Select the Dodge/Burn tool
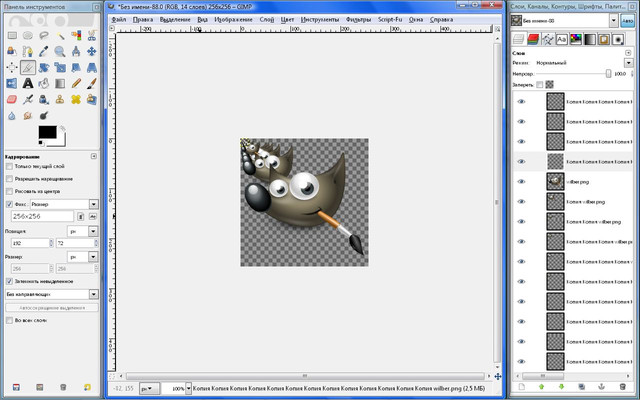This screenshot has height=400, width=640. 44,116
